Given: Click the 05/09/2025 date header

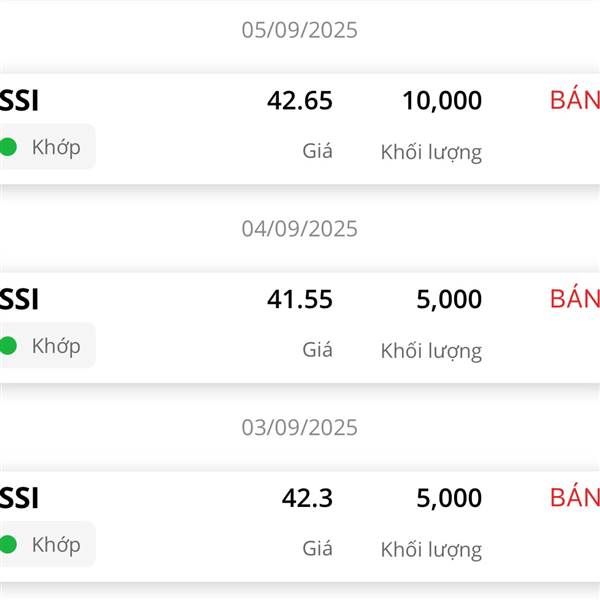Looking at the screenshot, I should click(x=300, y=30).
